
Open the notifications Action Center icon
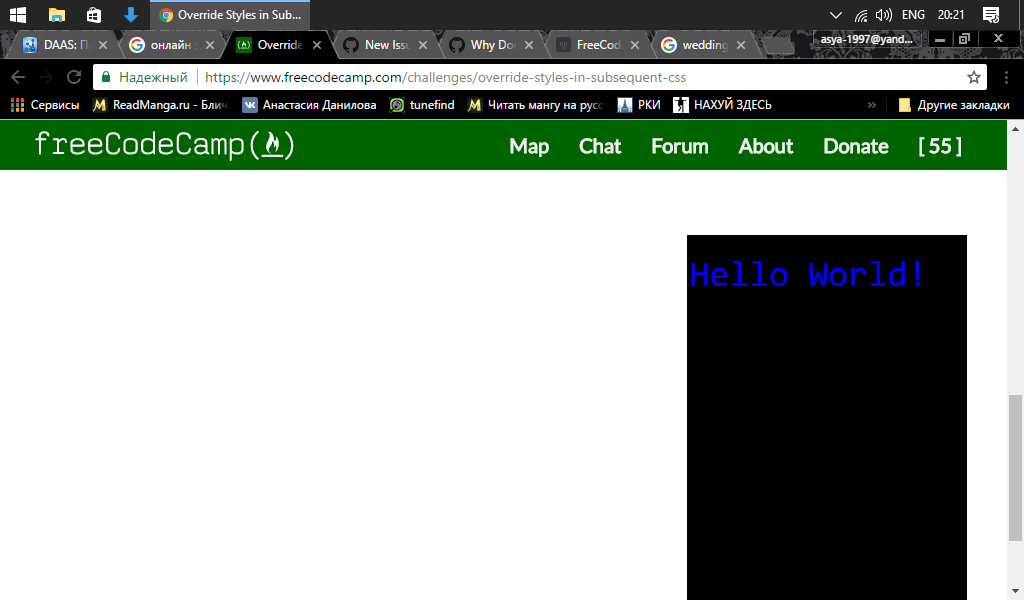coord(991,15)
